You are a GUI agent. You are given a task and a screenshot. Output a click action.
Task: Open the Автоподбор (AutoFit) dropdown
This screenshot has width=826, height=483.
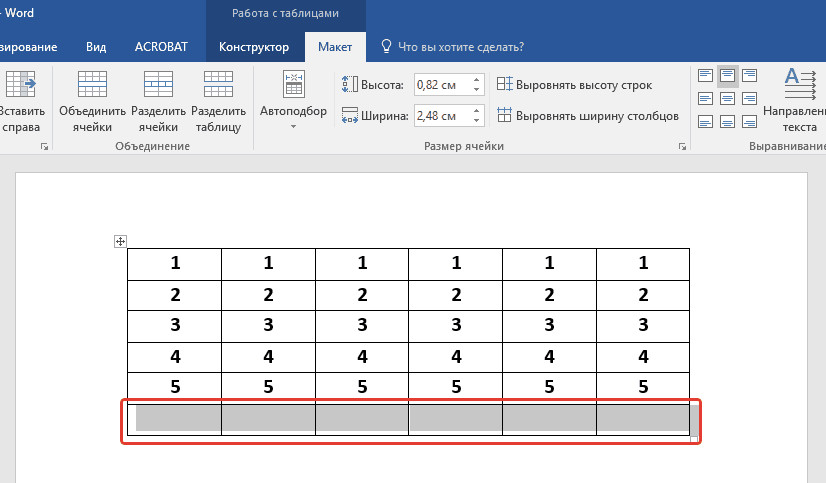[x=293, y=101]
